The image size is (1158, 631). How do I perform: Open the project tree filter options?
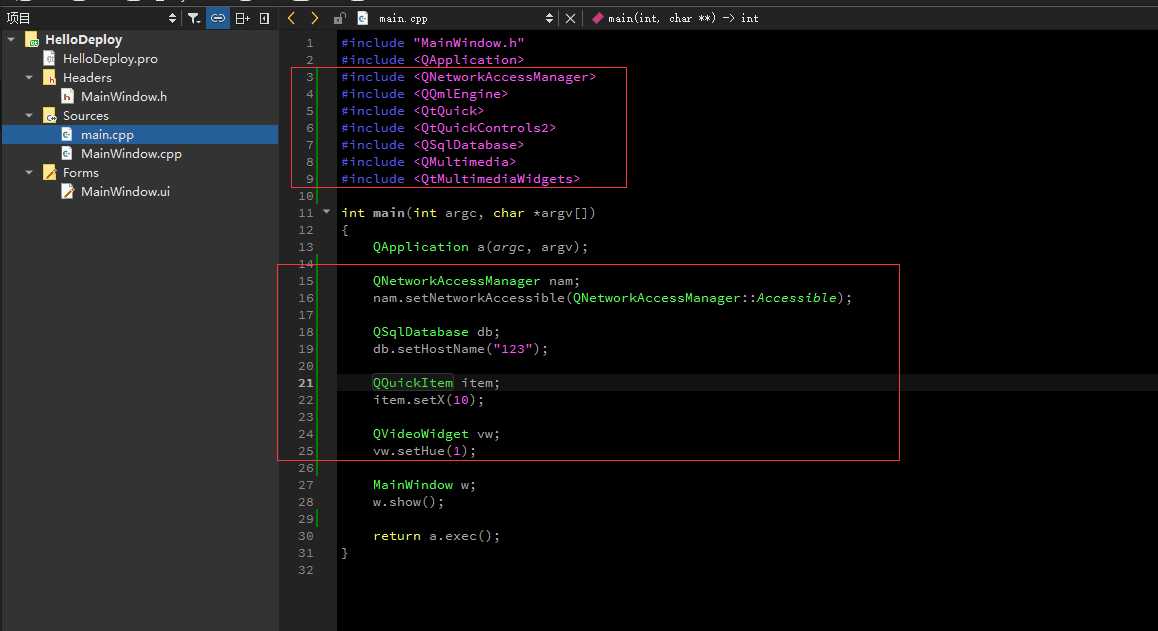(193, 18)
